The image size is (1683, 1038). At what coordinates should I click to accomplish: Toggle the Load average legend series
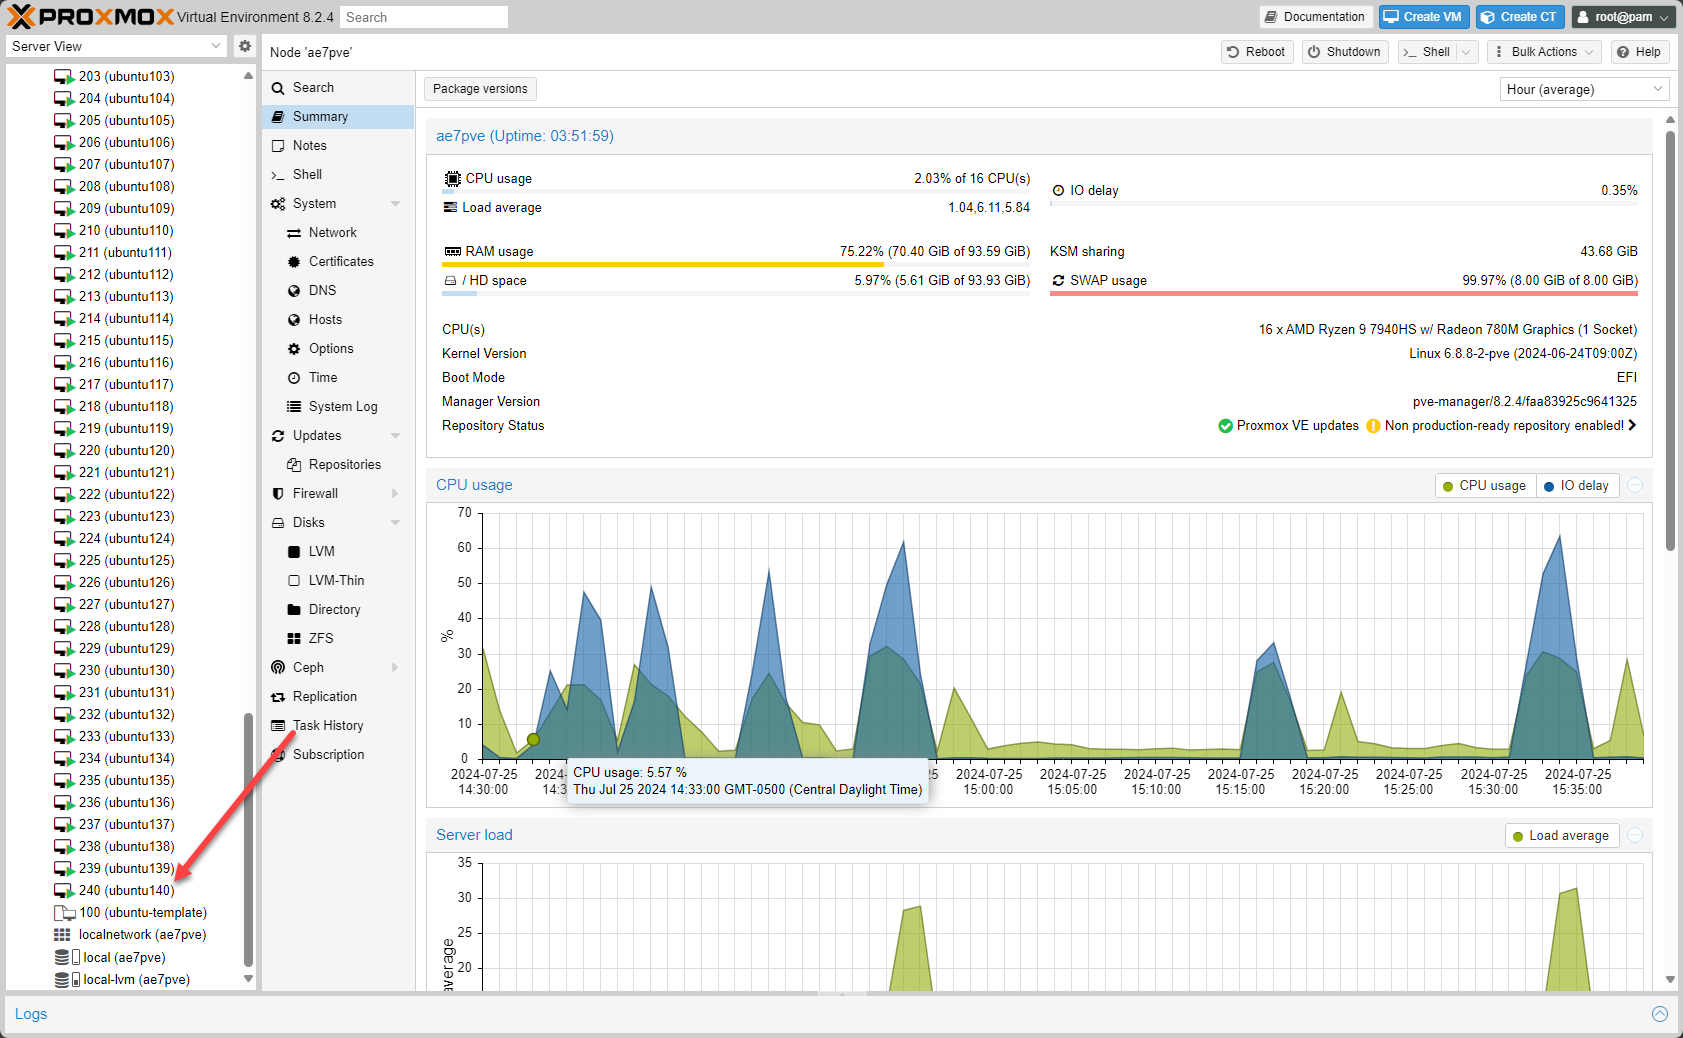pos(1561,836)
